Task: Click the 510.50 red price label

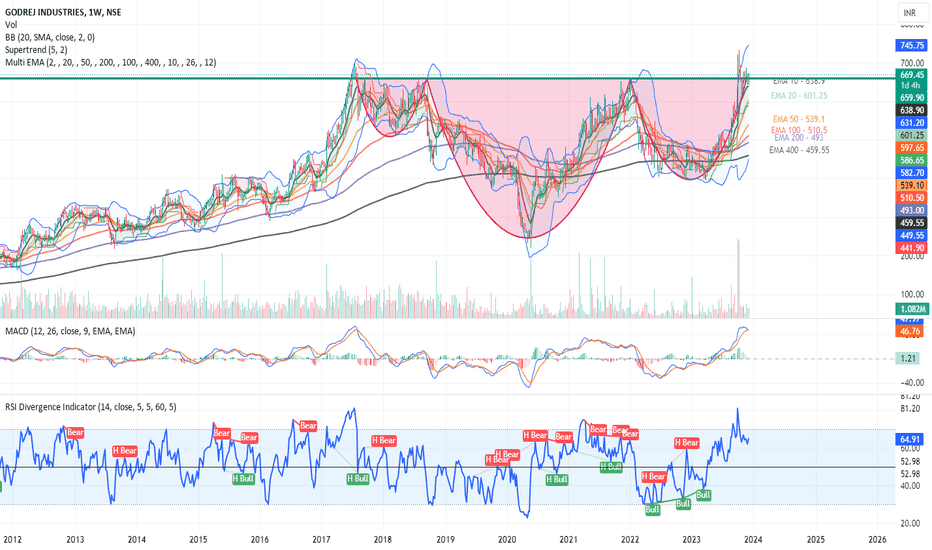Action: tap(912, 197)
